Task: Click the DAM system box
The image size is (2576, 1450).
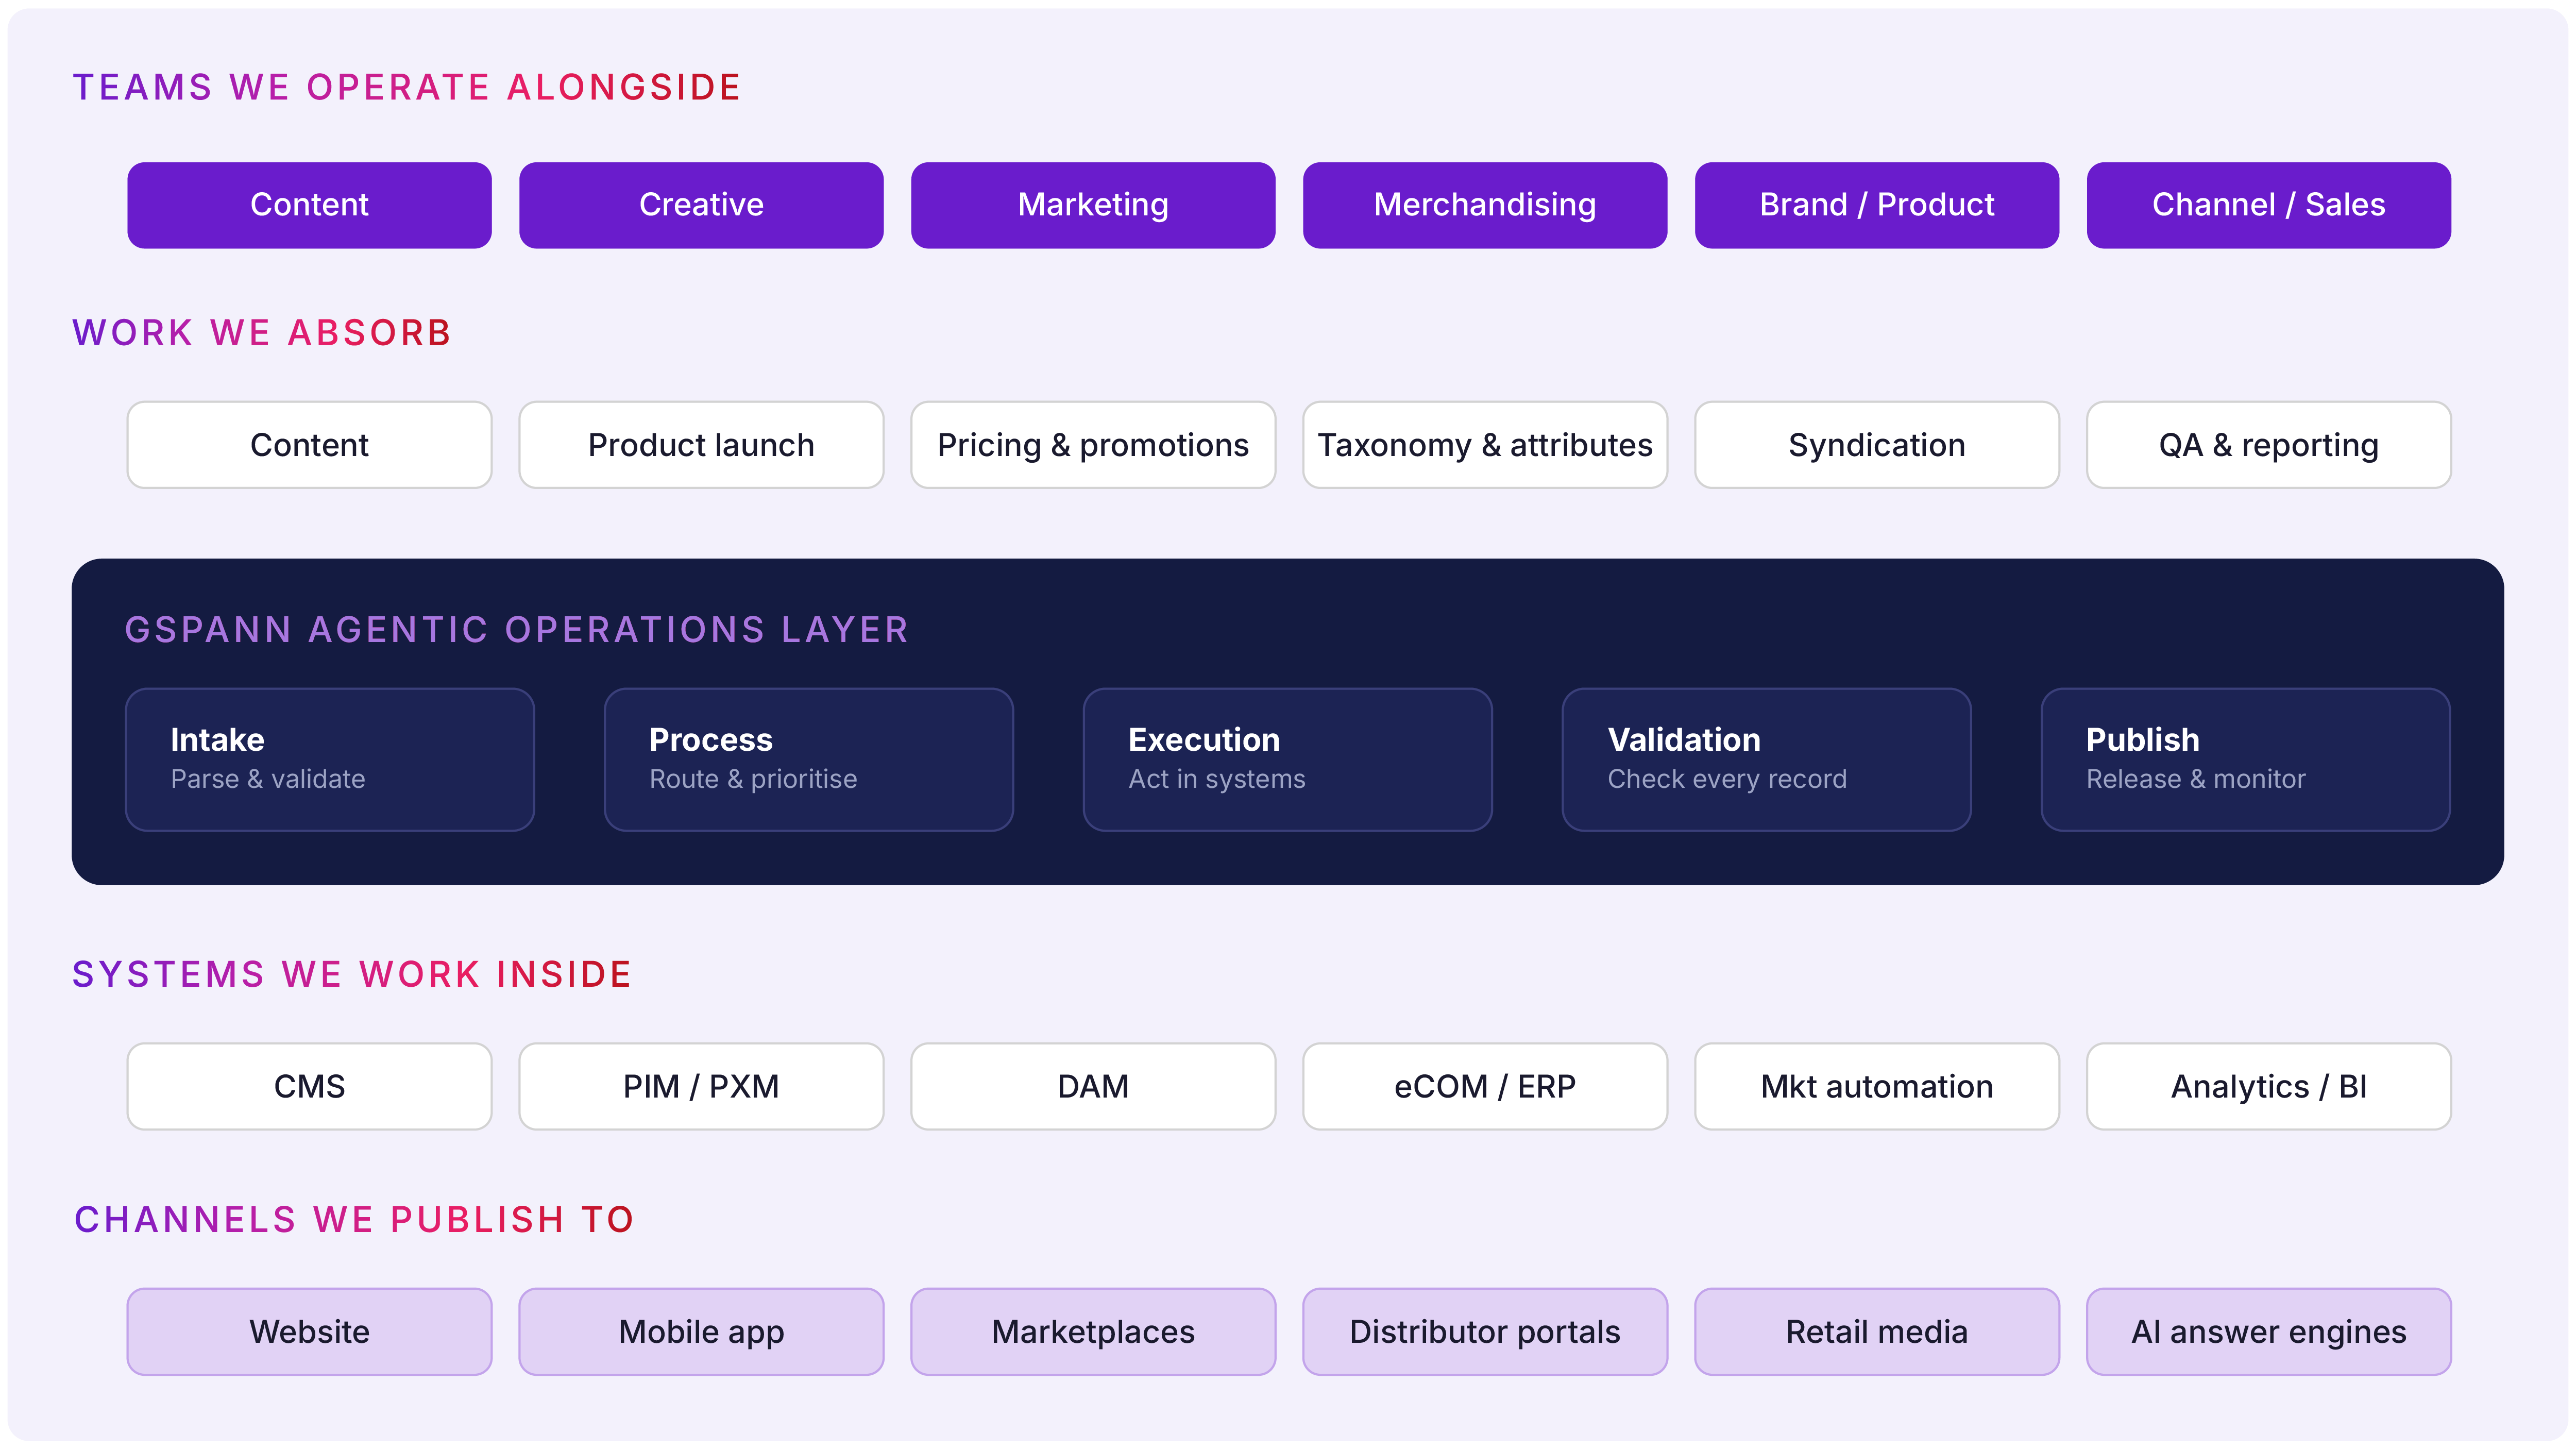Action: click(x=1093, y=1087)
